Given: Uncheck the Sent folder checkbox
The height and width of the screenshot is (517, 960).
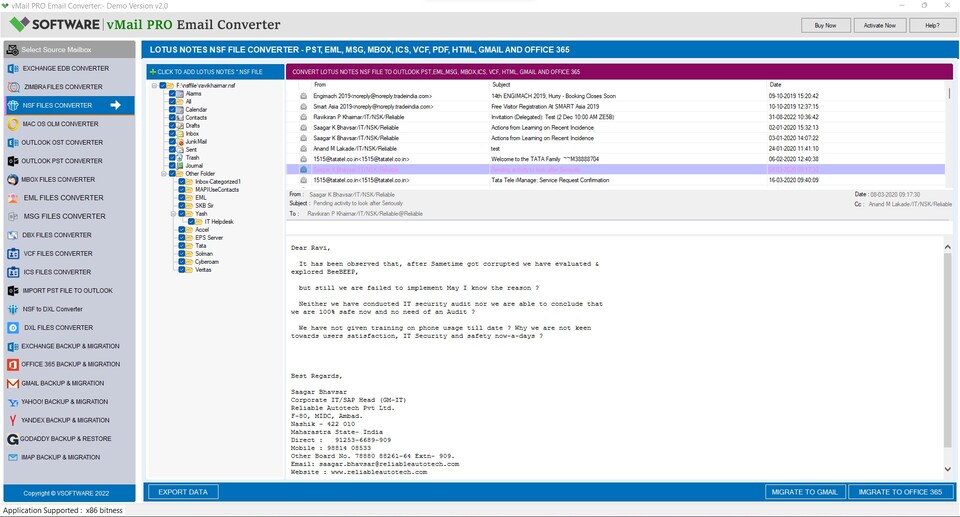Looking at the screenshot, I should (x=173, y=149).
